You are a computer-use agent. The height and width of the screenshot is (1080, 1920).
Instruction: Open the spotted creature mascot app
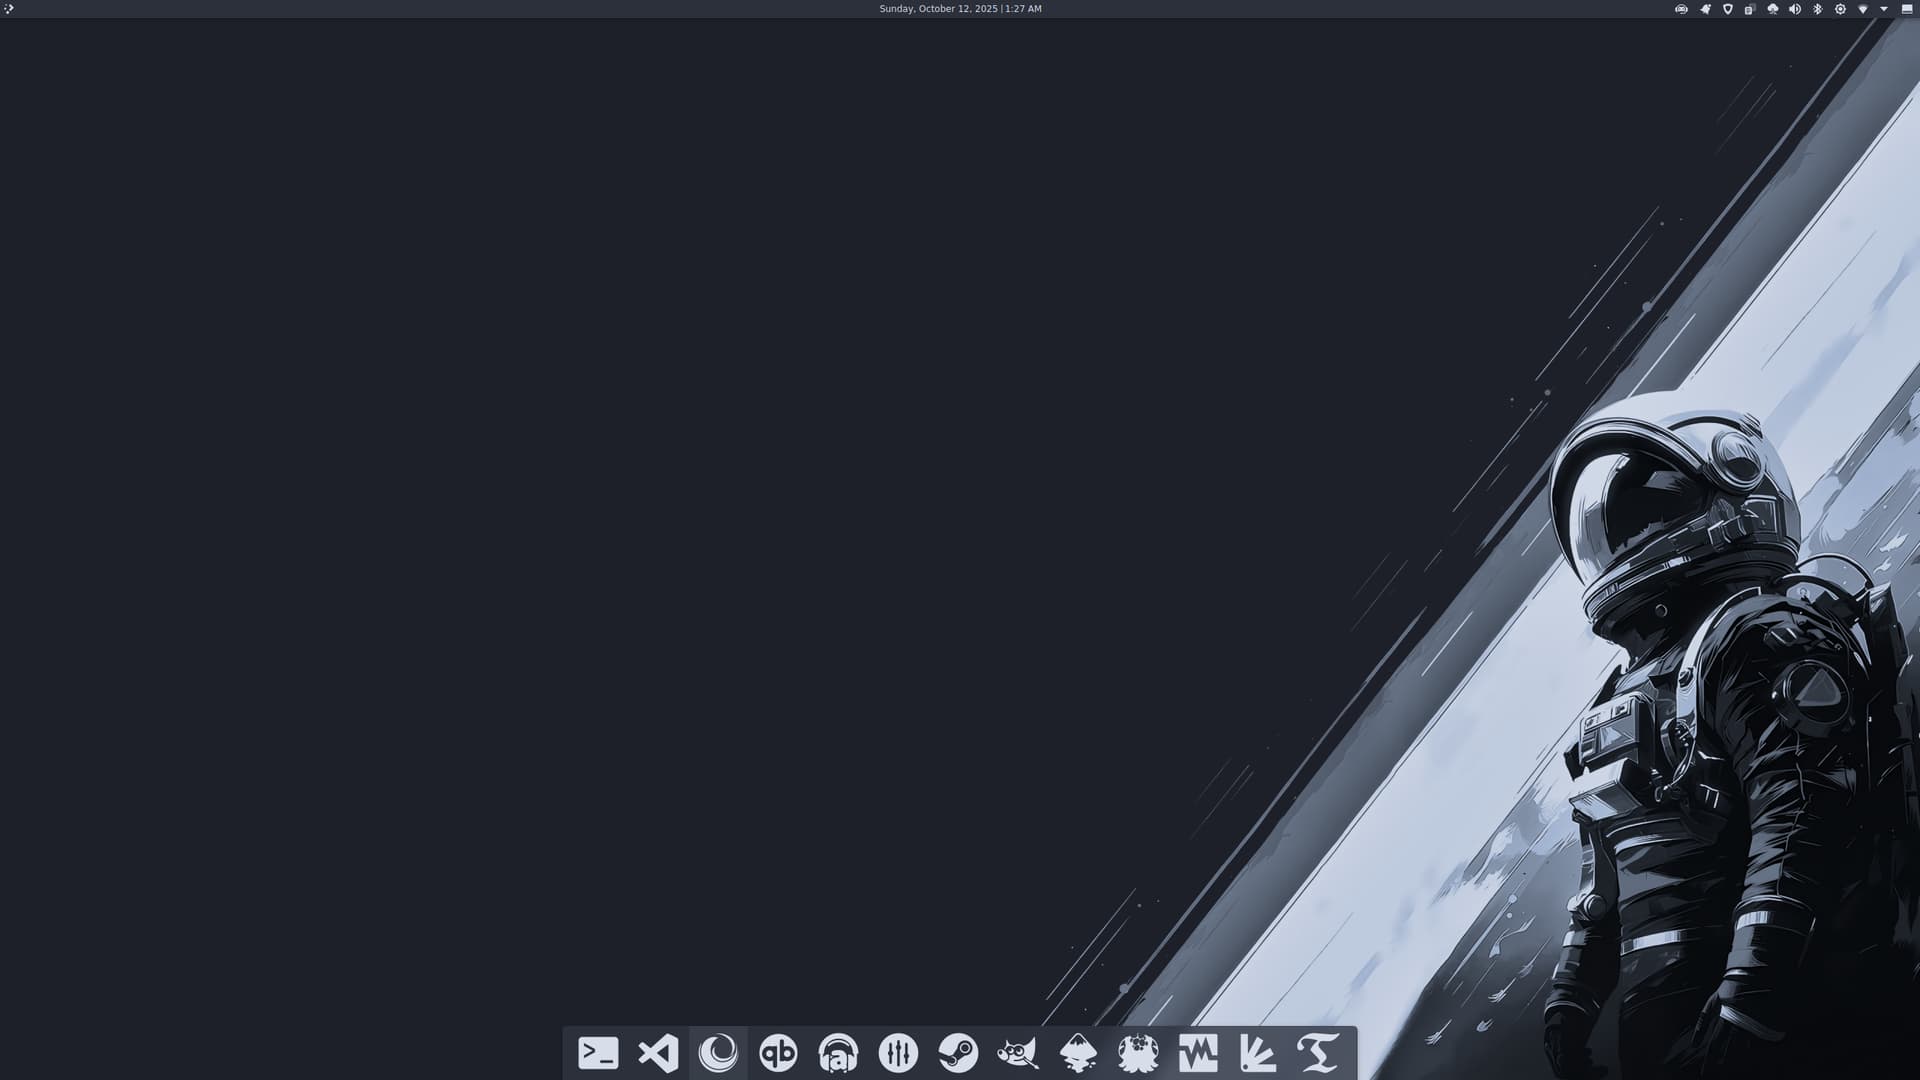click(1138, 1053)
